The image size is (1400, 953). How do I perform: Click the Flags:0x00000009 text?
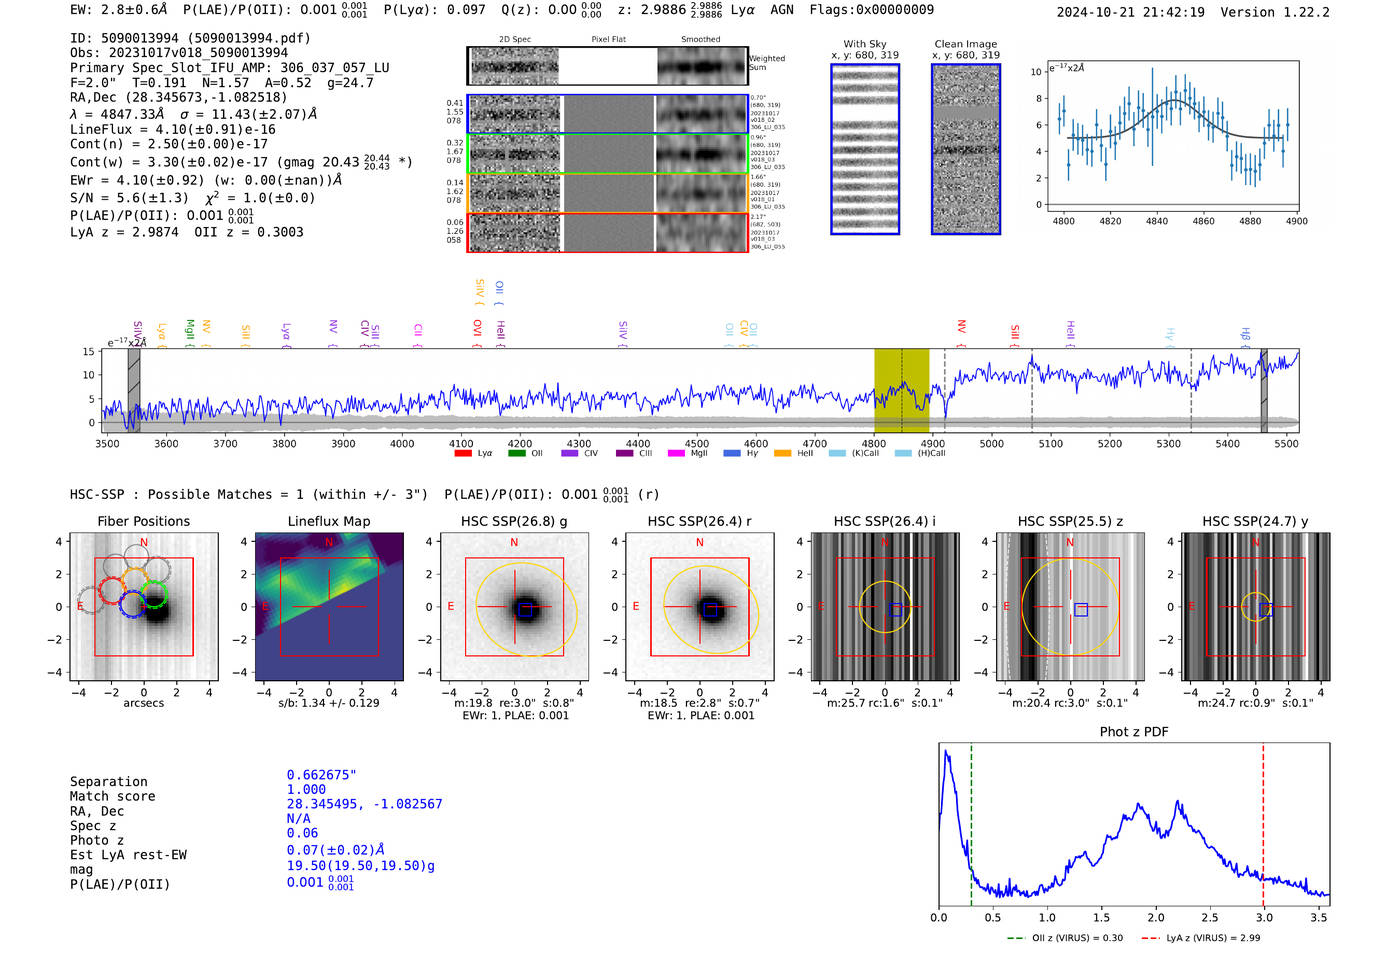click(872, 9)
